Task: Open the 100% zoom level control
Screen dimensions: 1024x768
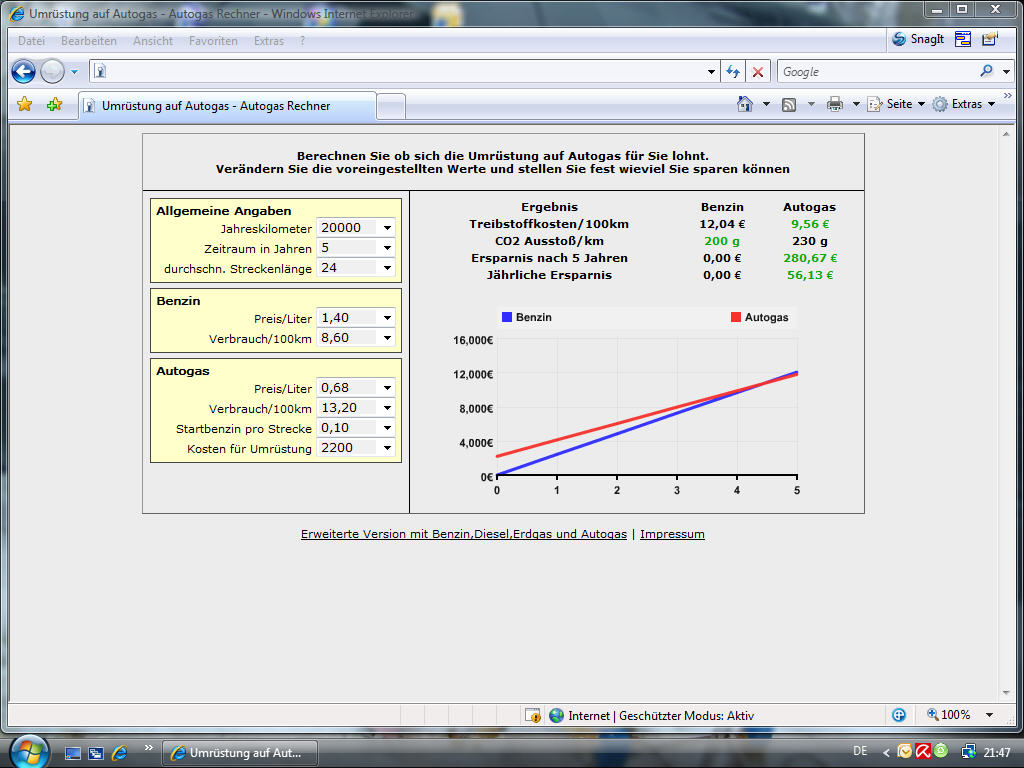Action: [955, 715]
